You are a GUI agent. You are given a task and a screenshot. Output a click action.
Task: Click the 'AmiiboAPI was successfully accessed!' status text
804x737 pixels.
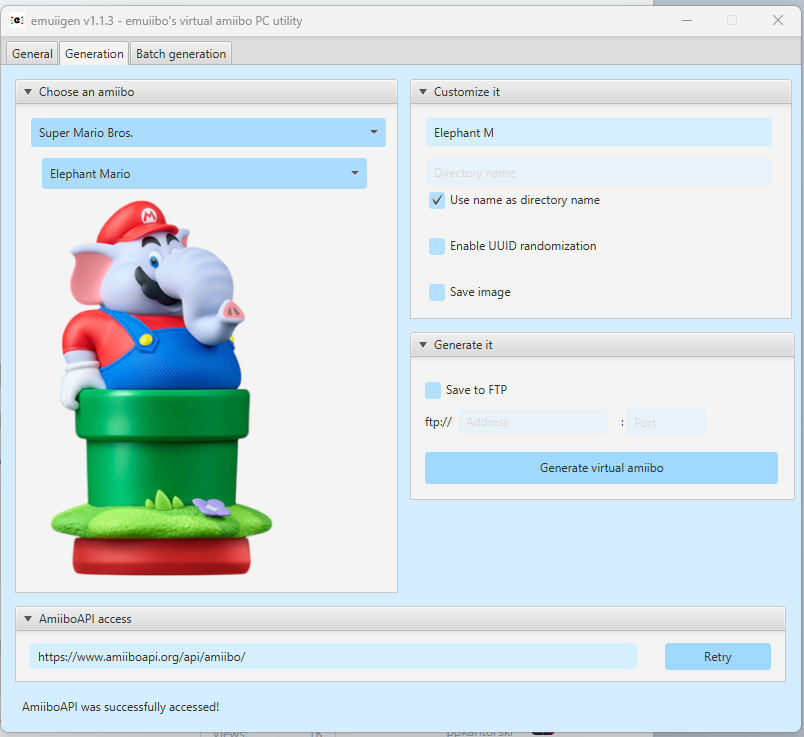point(120,707)
